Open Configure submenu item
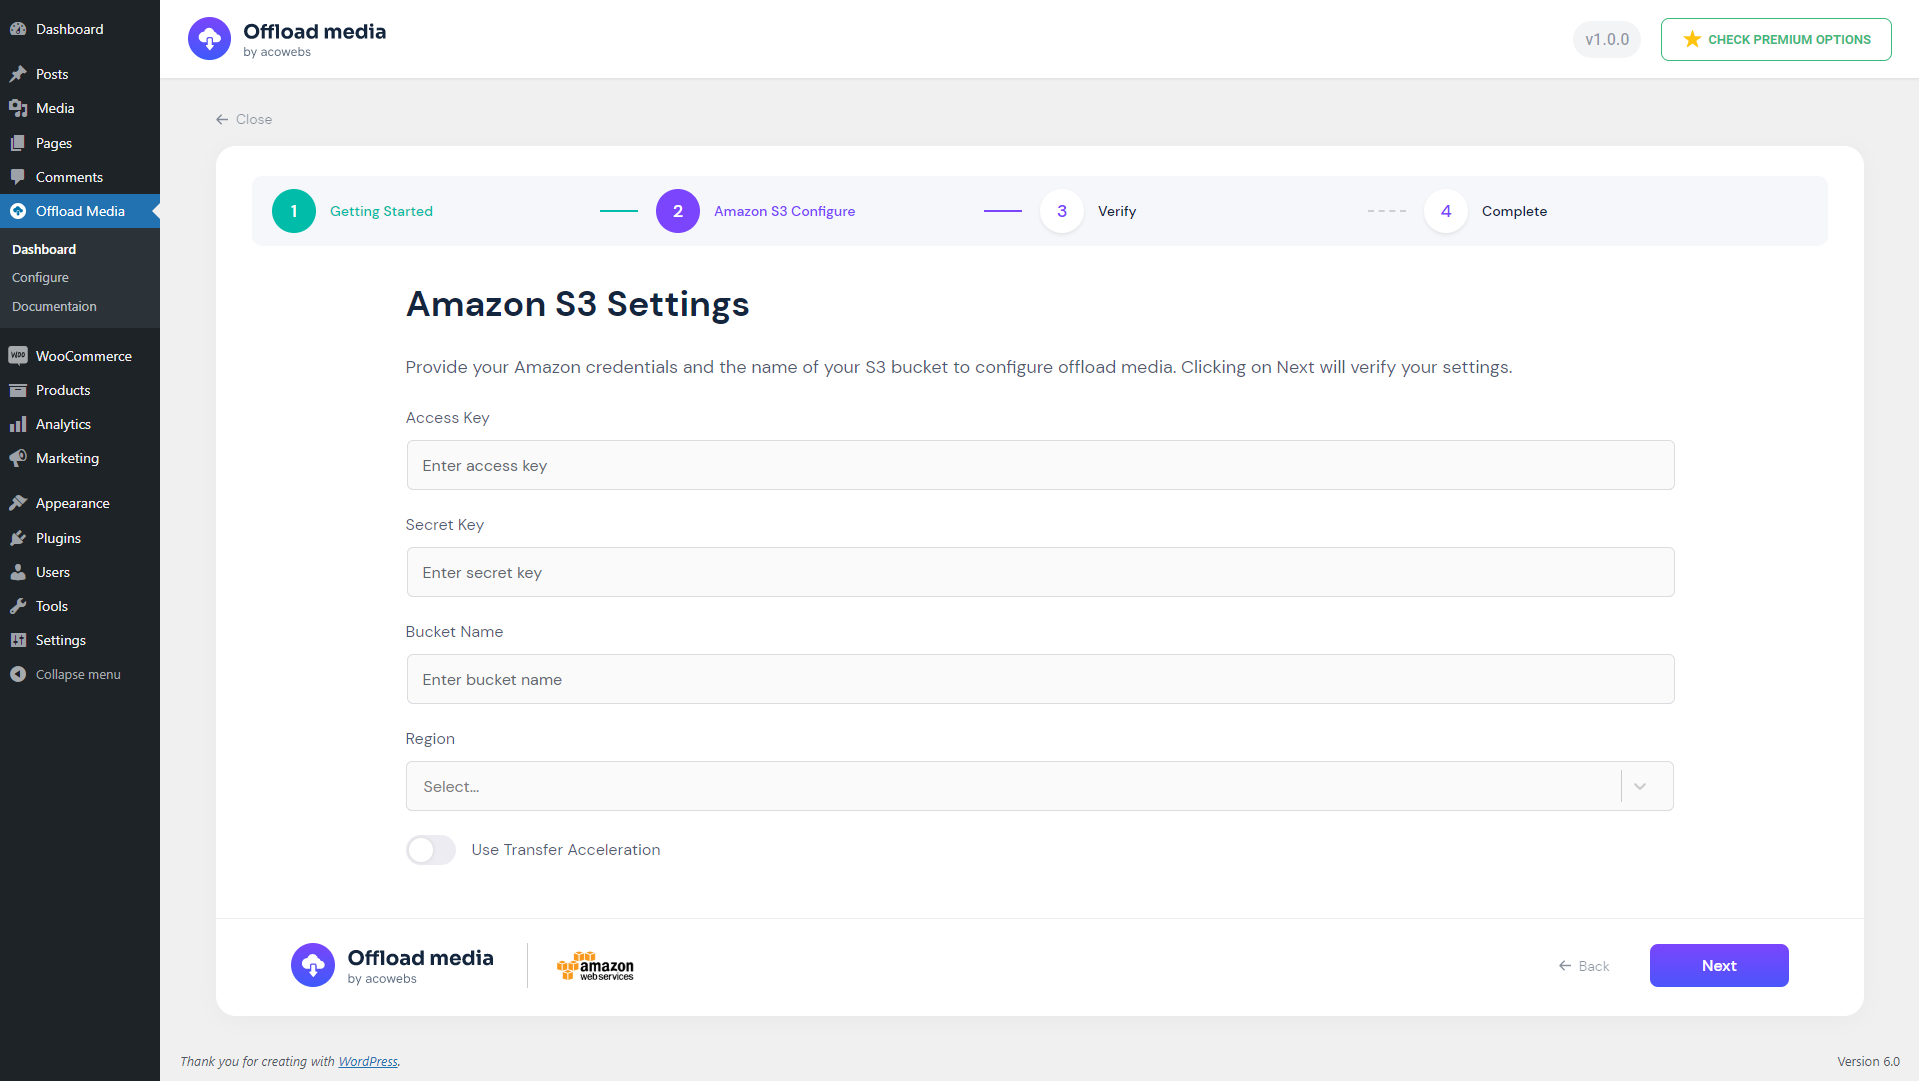 tap(40, 278)
